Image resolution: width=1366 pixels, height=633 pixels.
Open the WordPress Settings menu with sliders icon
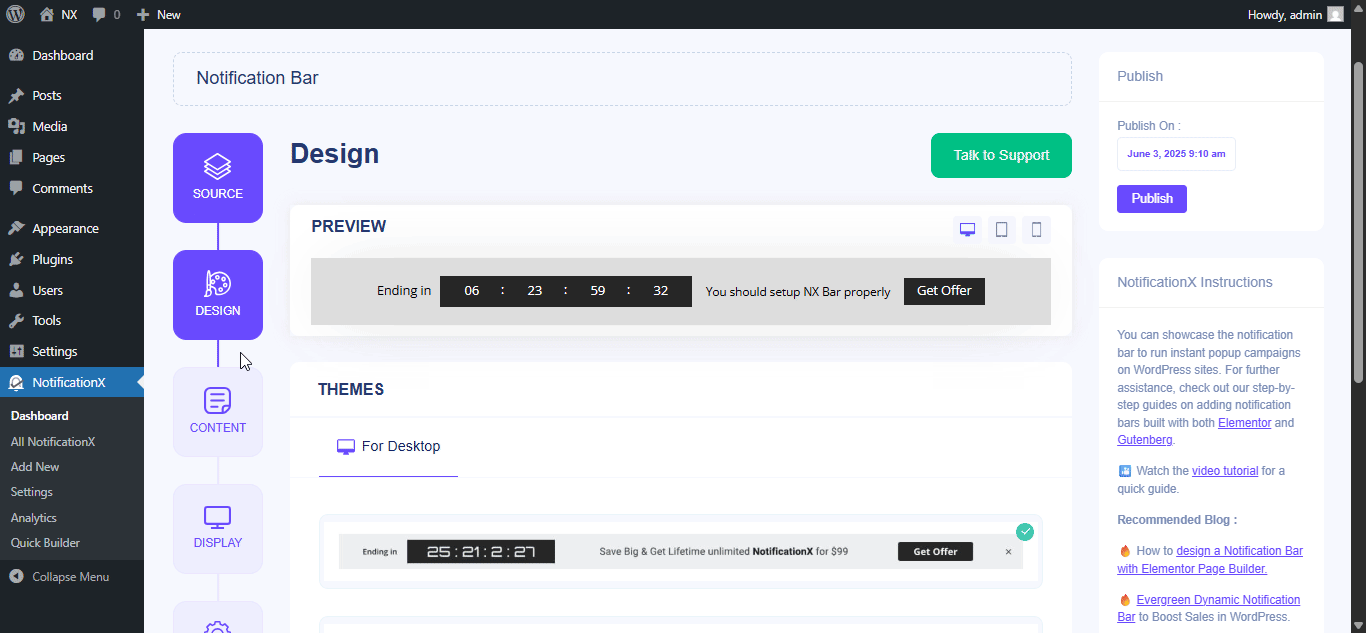coord(72,351)
